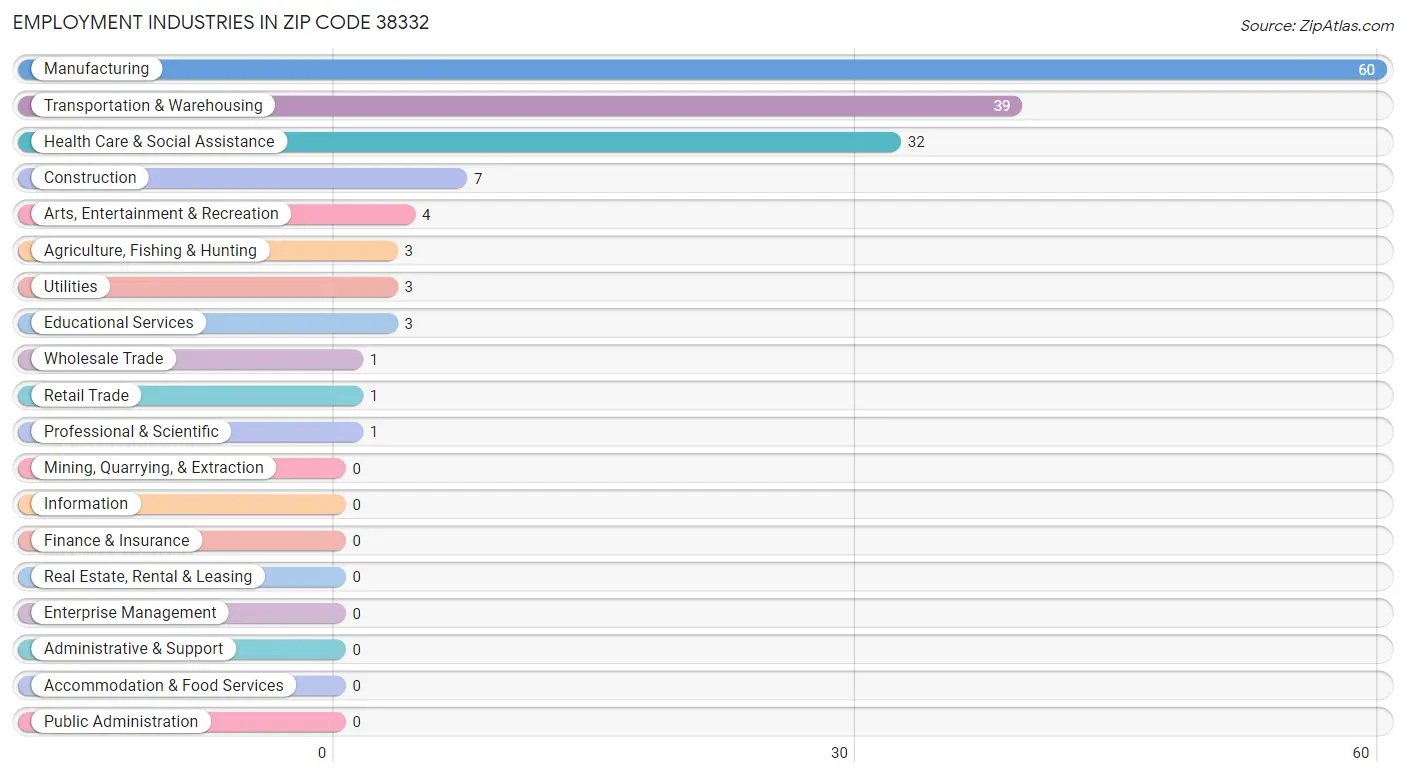Image resolution: width=1406 pixels, height=777 pixels.
Task: Click the Wholesale Trade label
Action: (x=103, y=359)
